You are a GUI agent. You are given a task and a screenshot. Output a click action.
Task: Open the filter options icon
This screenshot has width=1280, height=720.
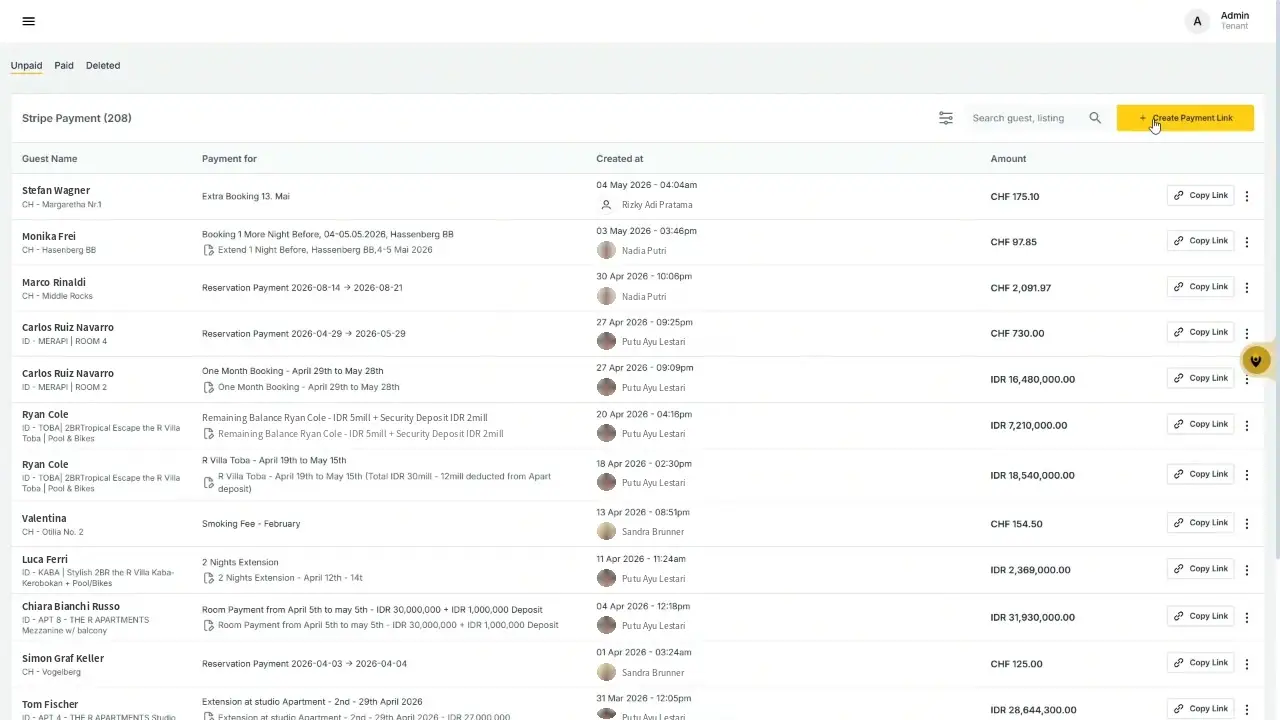point(946,118)
